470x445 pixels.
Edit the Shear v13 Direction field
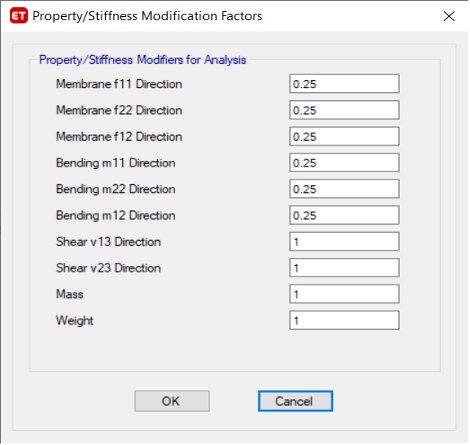point(344,242)
